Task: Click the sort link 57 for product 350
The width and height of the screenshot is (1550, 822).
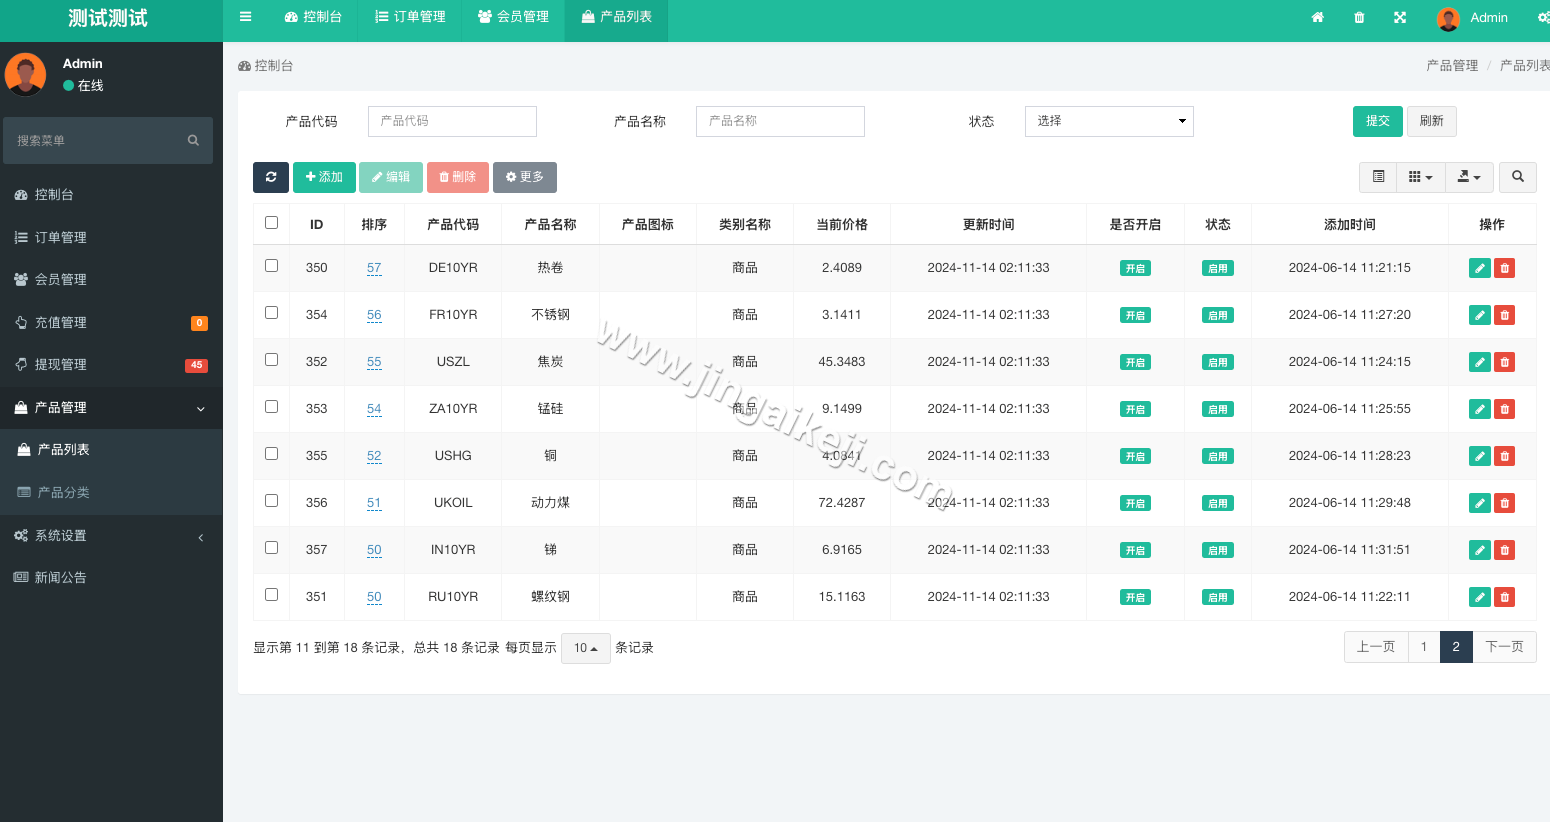Action: [374, 268]
